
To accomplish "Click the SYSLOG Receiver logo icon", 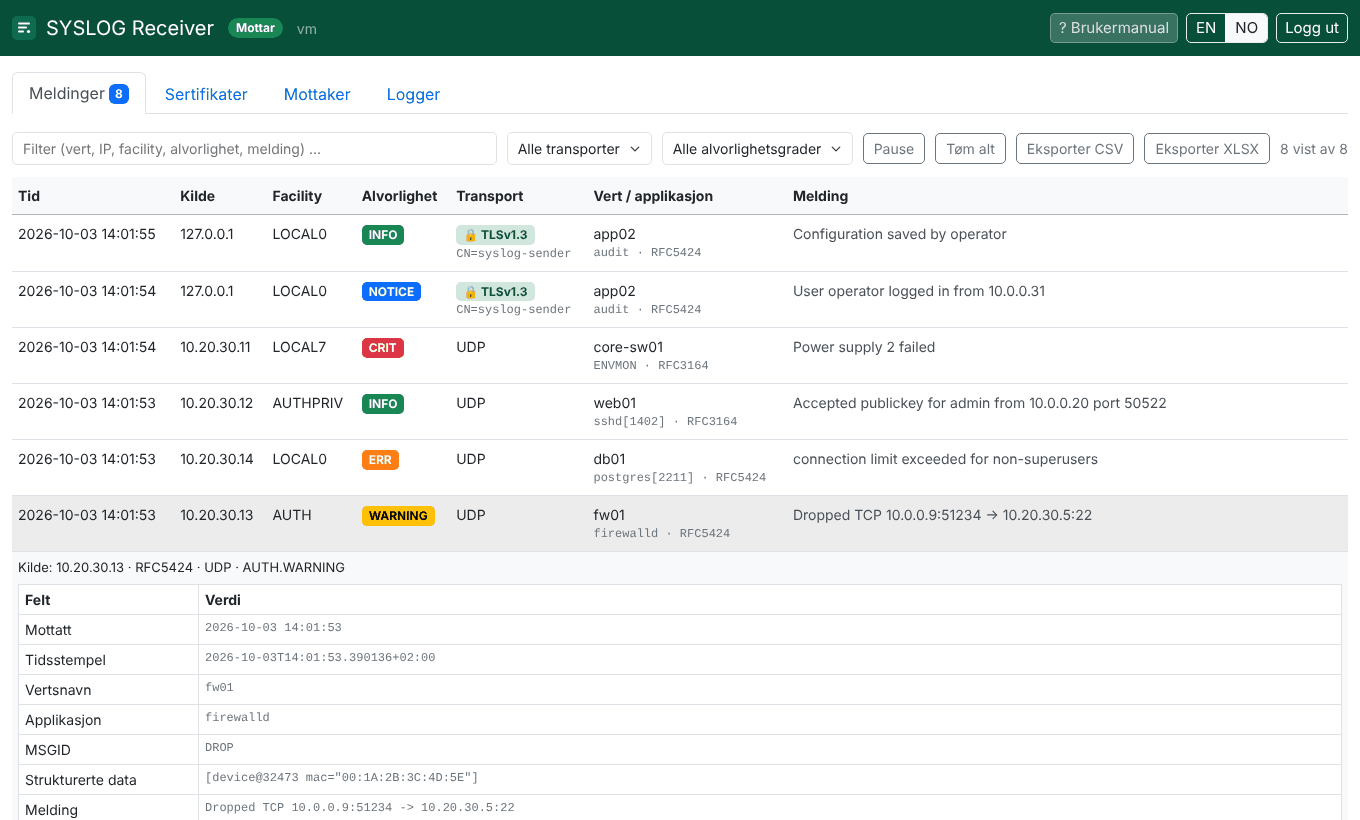I will (x=24, y=28).
